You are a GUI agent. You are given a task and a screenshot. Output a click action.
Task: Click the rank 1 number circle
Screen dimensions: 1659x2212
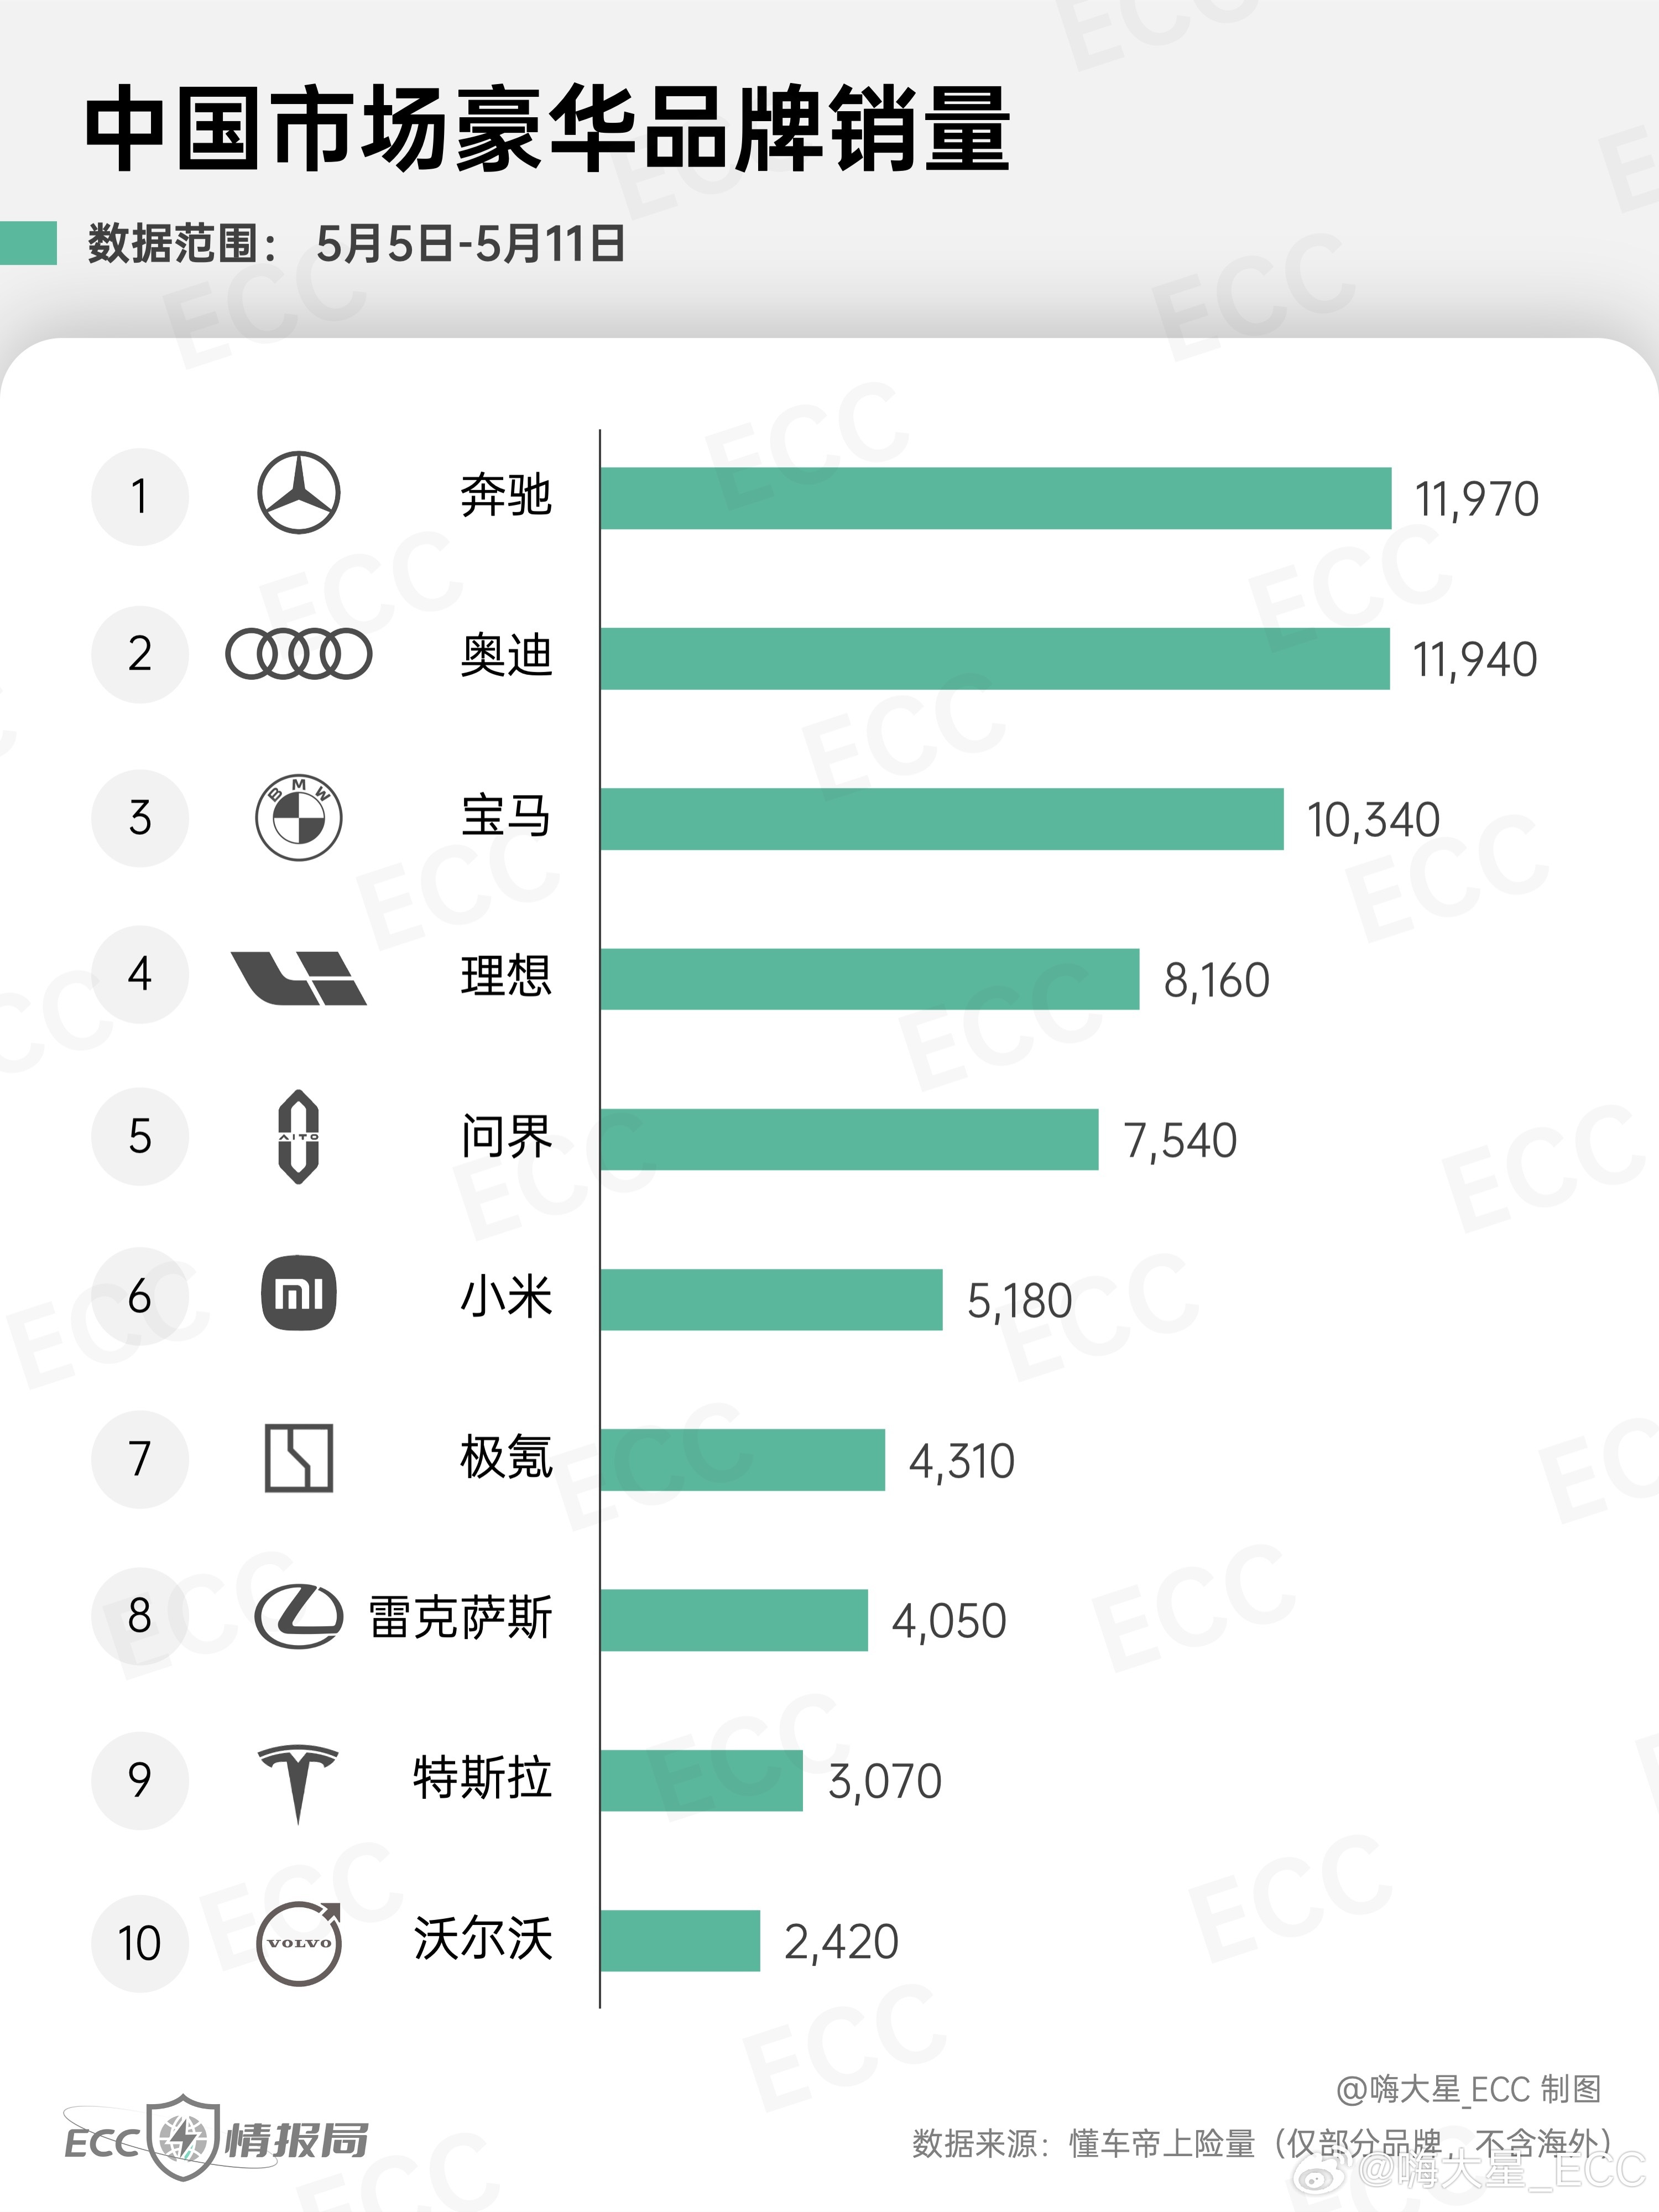point(140,496)
